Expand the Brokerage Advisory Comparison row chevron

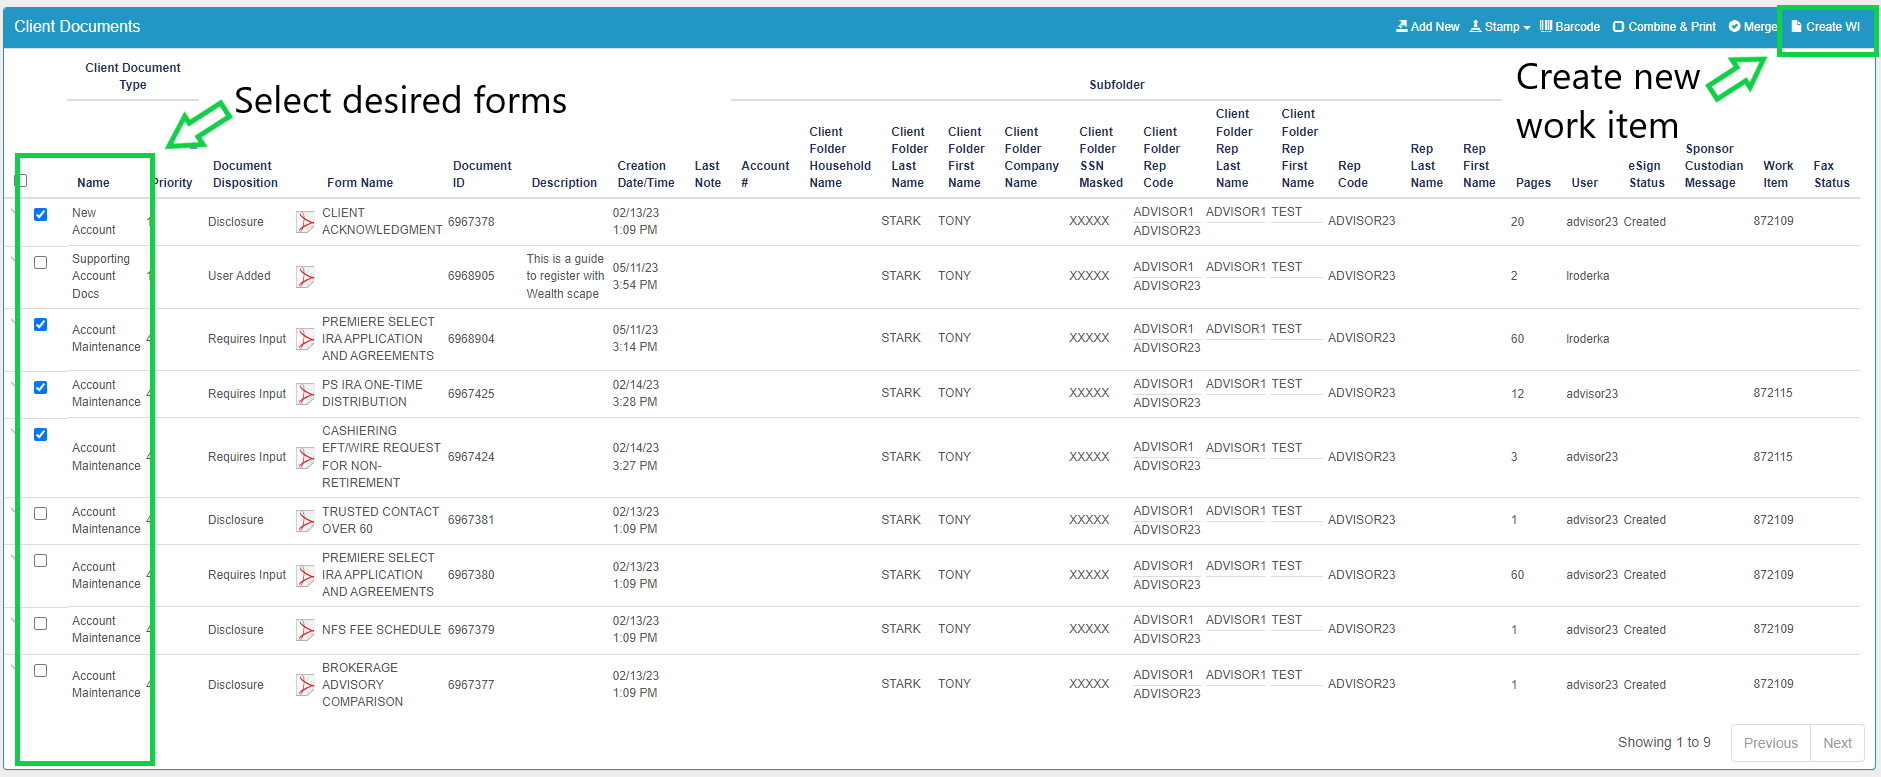pyautogui.click(x=15, y=668)
